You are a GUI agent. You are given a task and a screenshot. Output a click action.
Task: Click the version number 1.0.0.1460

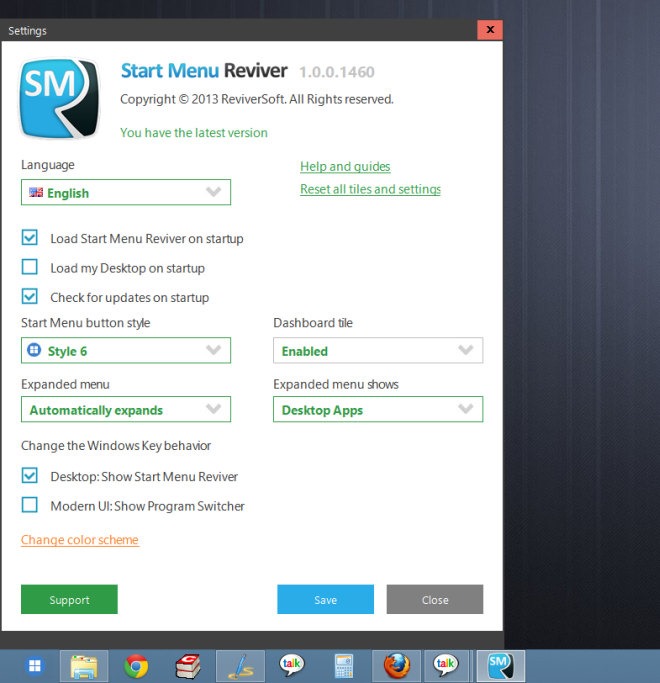coord(337,72)
